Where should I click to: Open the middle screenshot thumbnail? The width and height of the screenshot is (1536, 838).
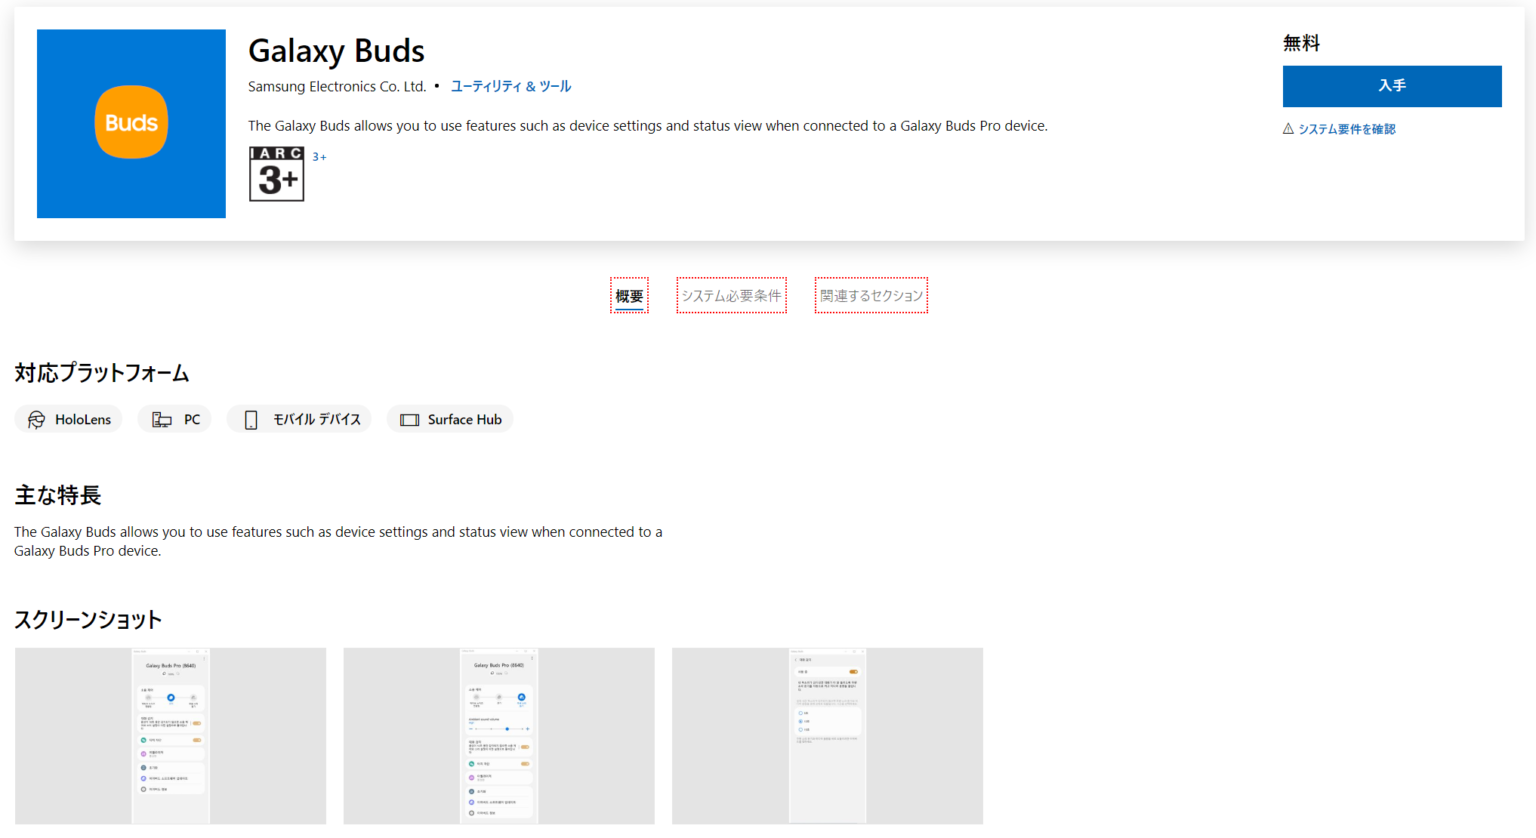point(499,736)
